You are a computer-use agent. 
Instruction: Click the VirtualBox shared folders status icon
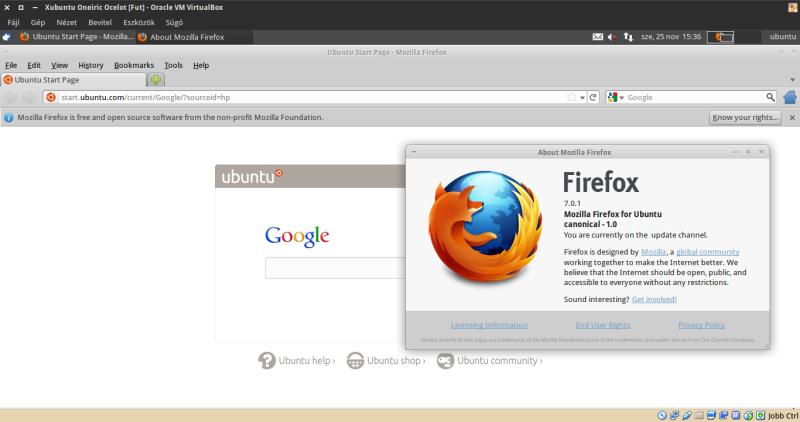point(699,415)
